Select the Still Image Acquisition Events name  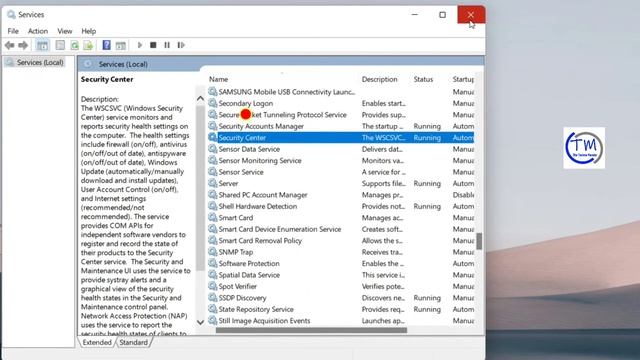click(x=264, y=320)
